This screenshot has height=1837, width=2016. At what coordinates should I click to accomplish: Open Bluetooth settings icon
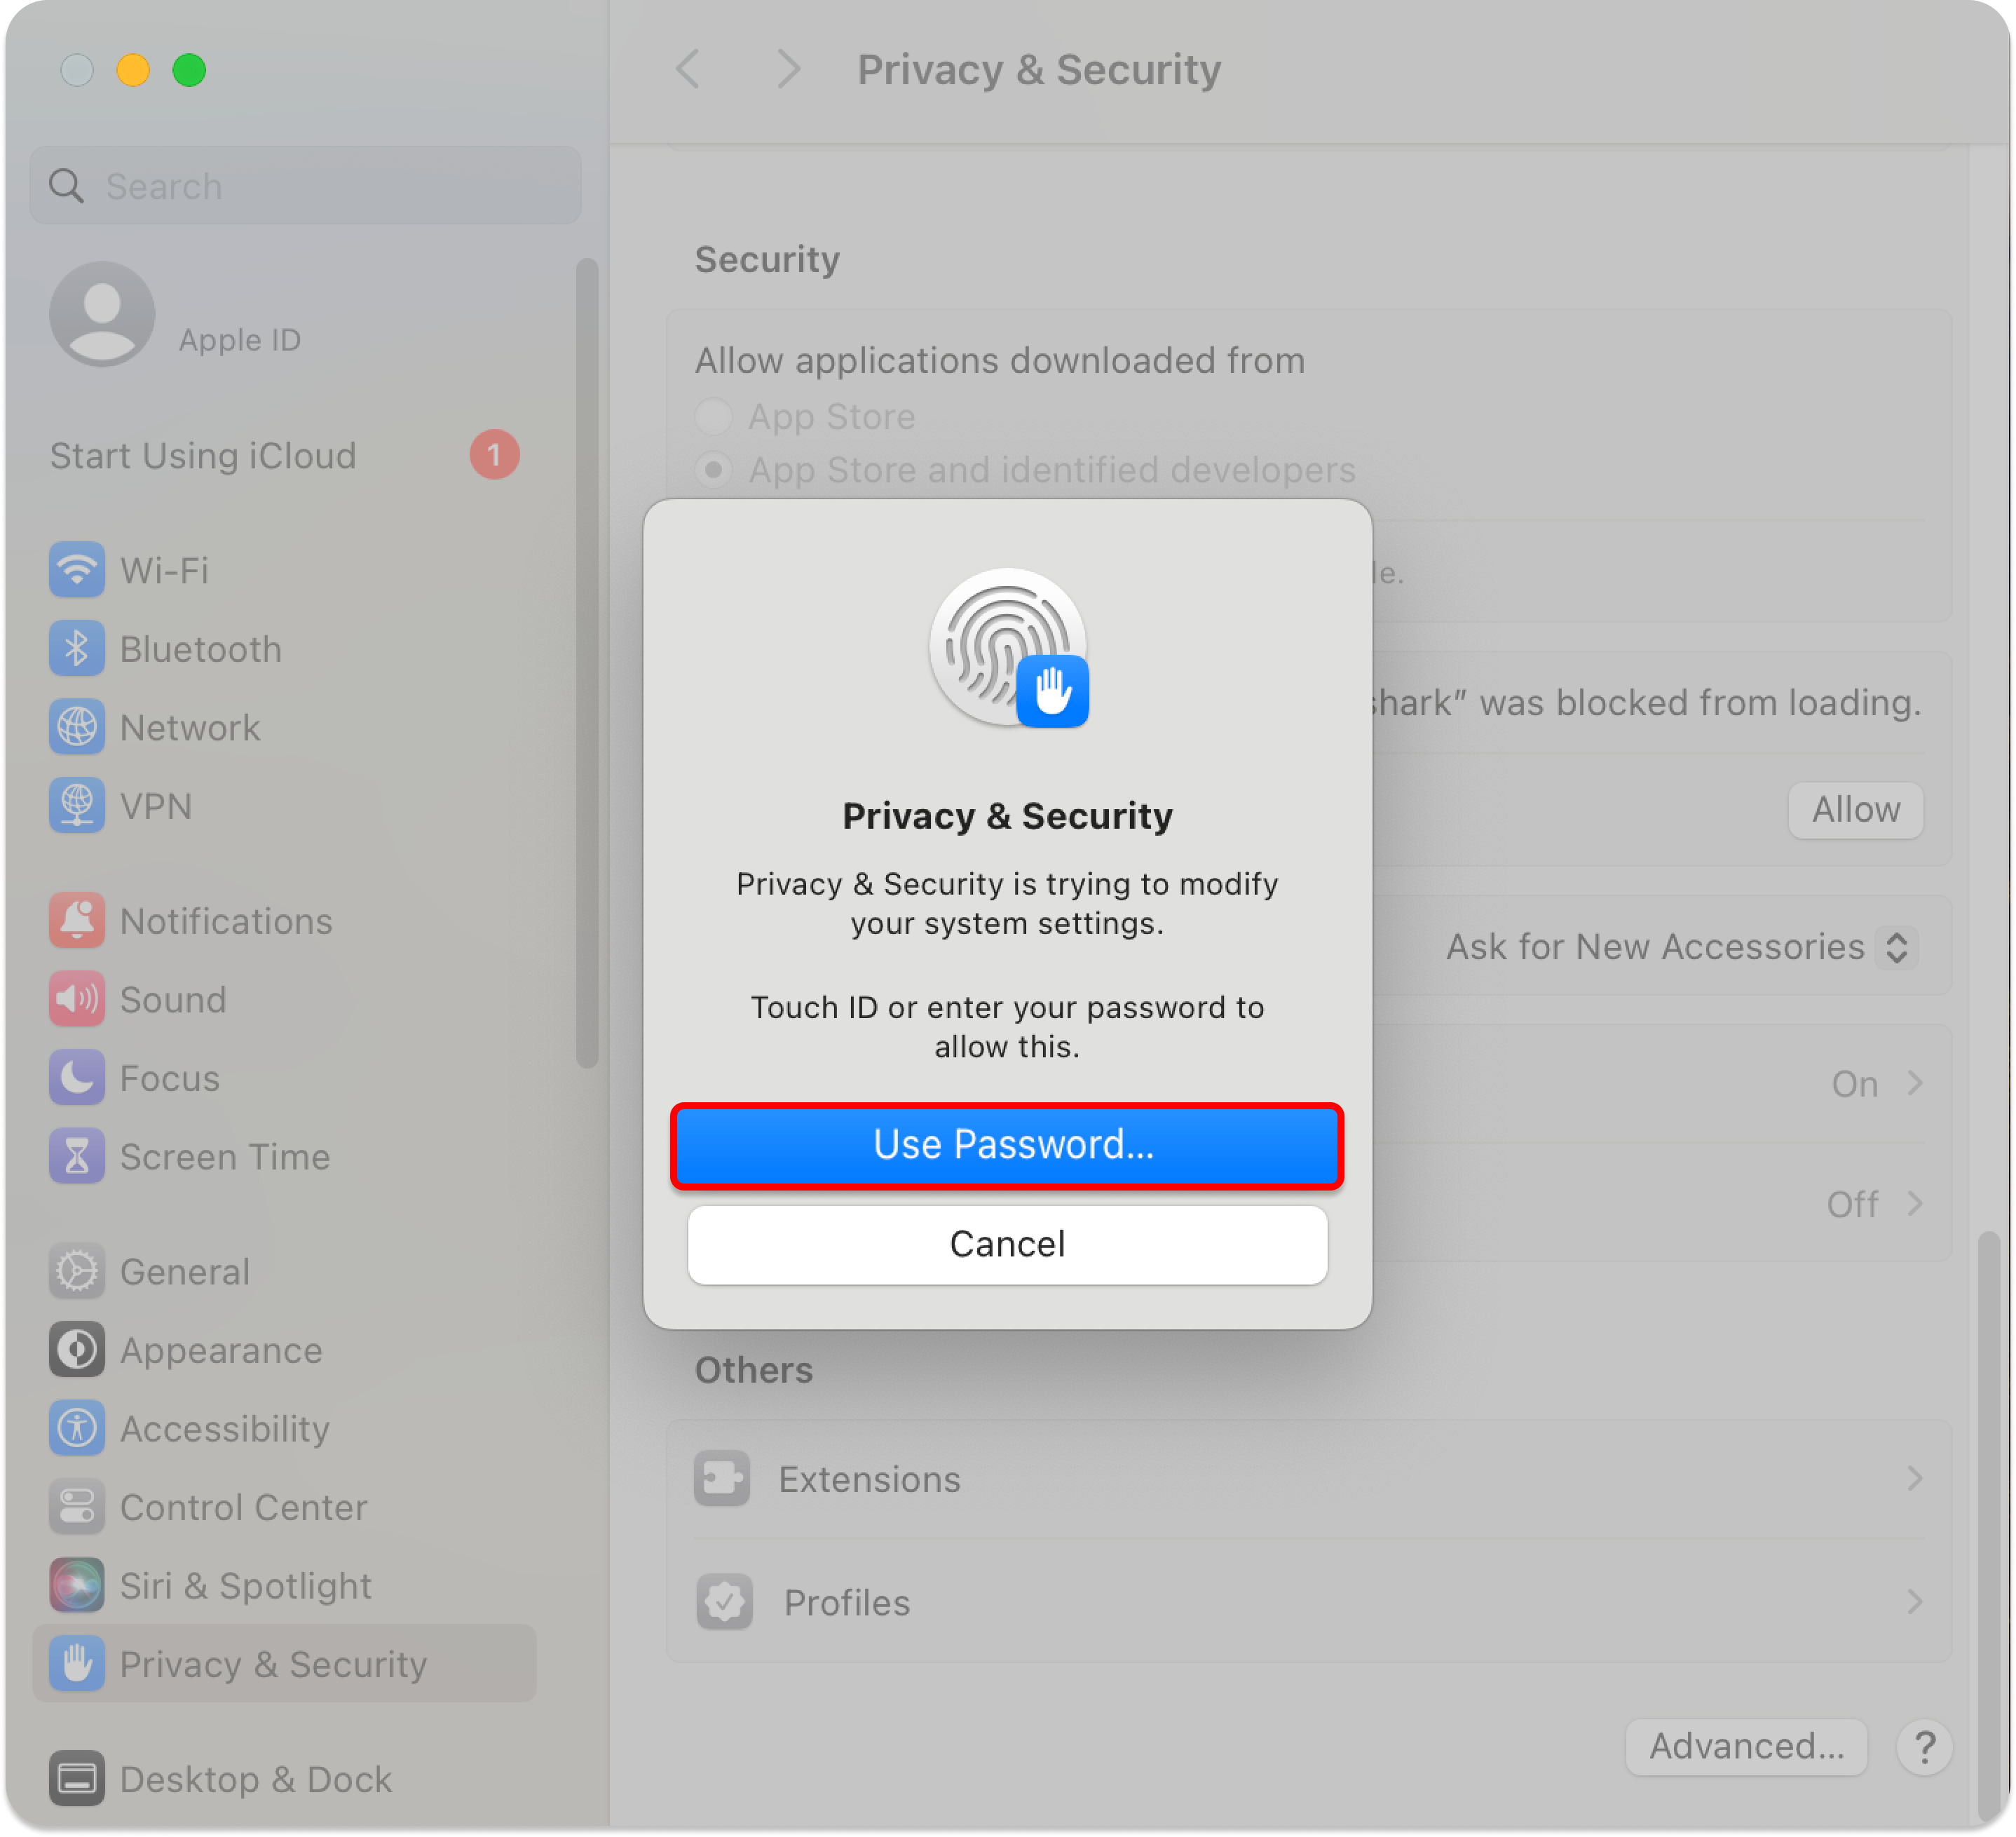click(77, 649)
